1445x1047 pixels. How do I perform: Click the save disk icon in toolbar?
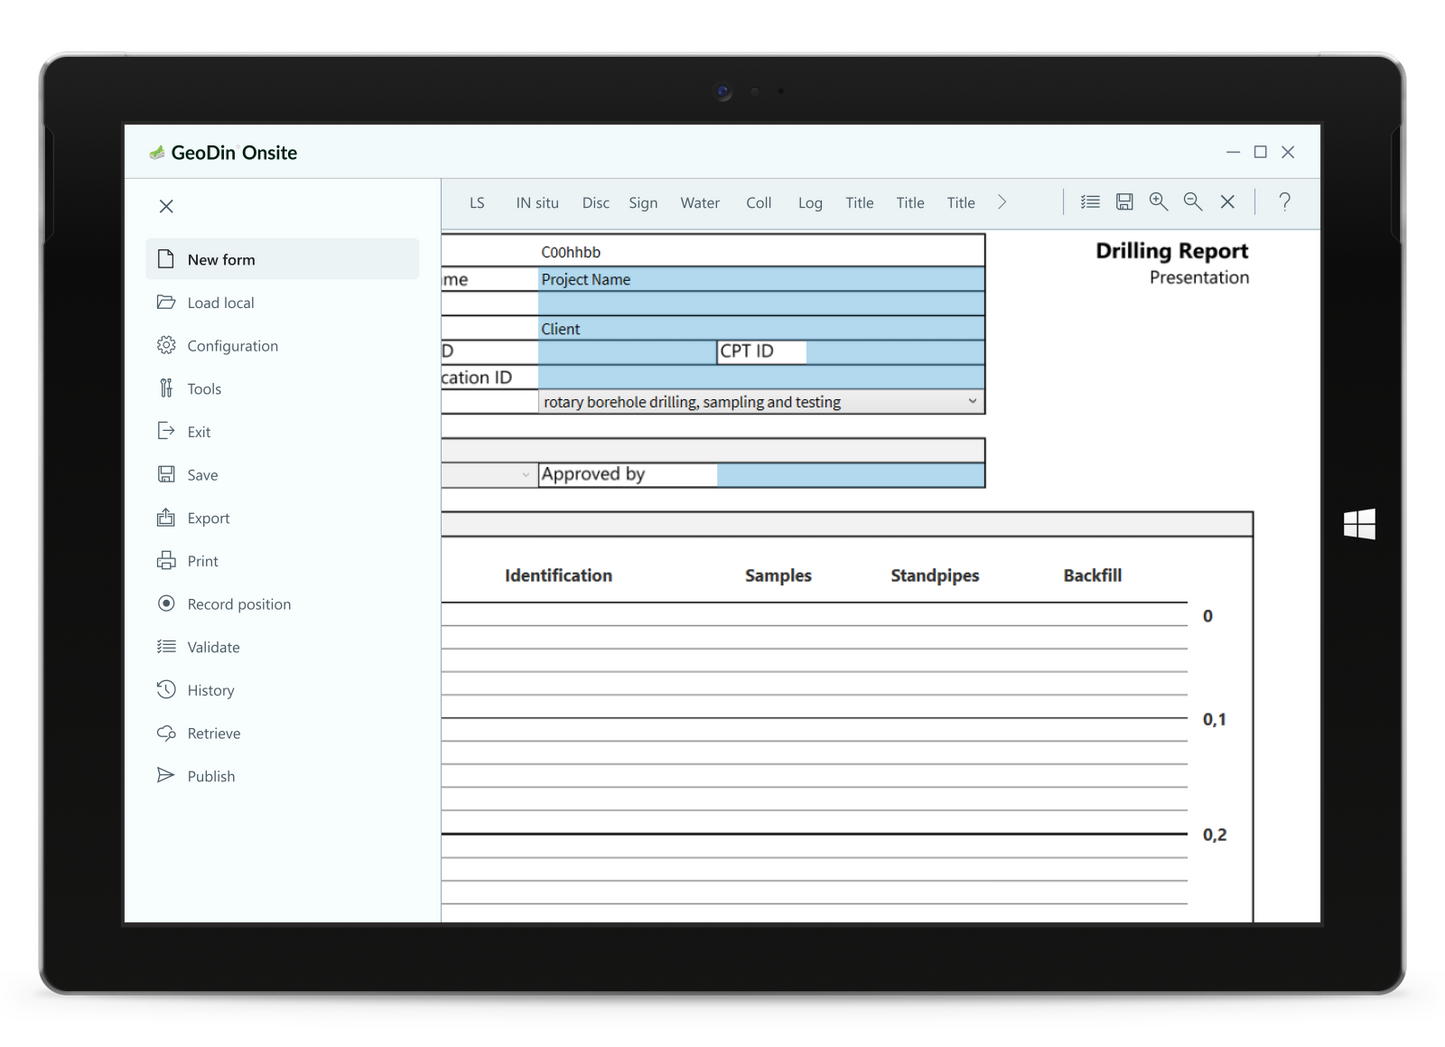1124,202
